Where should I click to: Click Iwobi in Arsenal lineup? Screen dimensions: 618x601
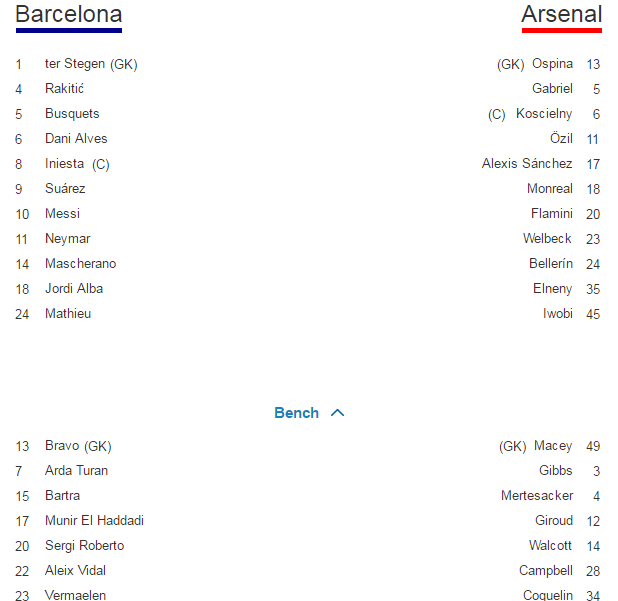[x=558, y=314]
